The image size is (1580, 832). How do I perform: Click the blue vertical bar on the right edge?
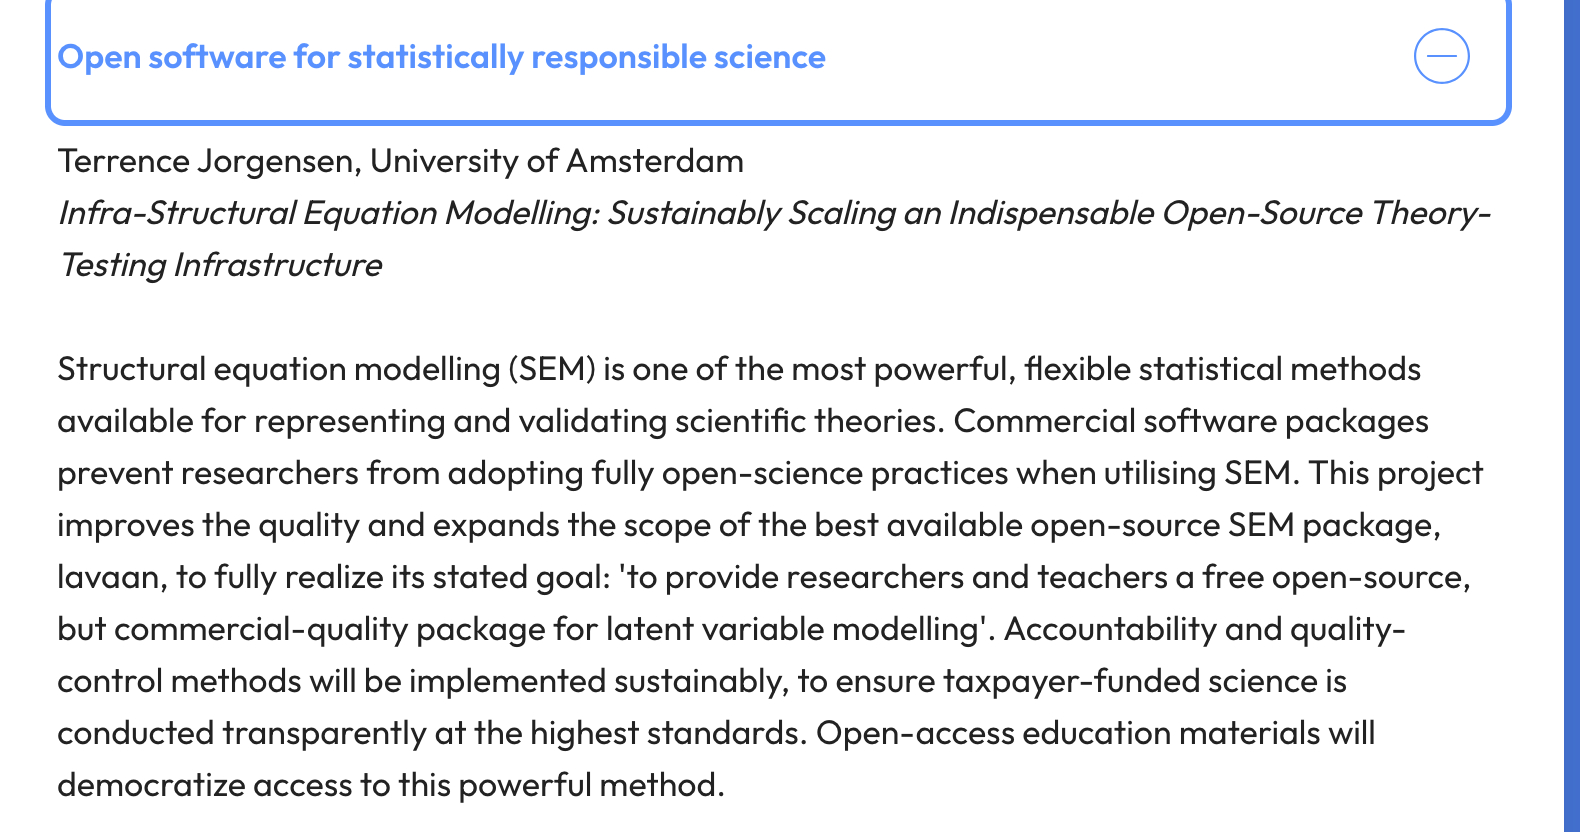coord(1571,416)
